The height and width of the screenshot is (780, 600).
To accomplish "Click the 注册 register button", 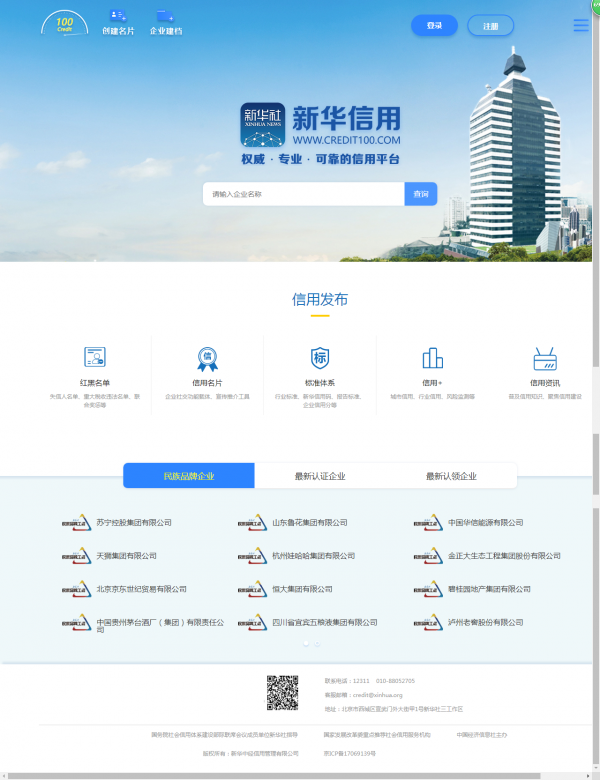I will (x=491, y=26).
